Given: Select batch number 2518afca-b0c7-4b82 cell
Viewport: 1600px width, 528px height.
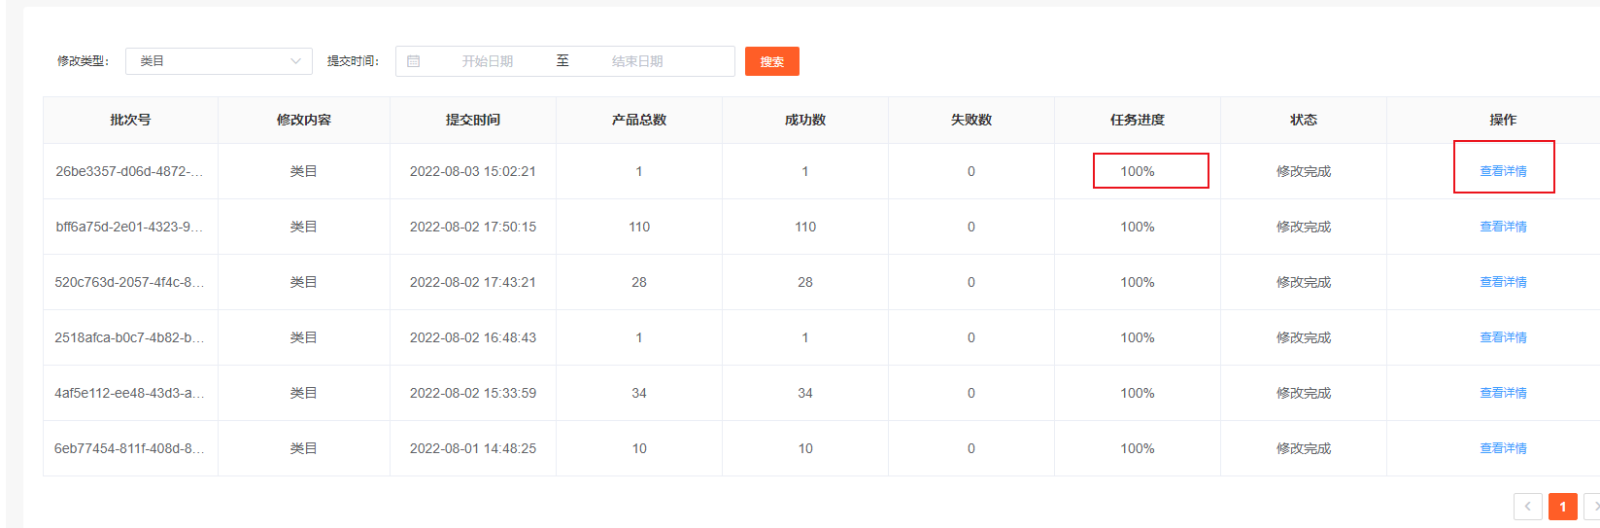Looking at the screenshot, I should click(129, 338).
